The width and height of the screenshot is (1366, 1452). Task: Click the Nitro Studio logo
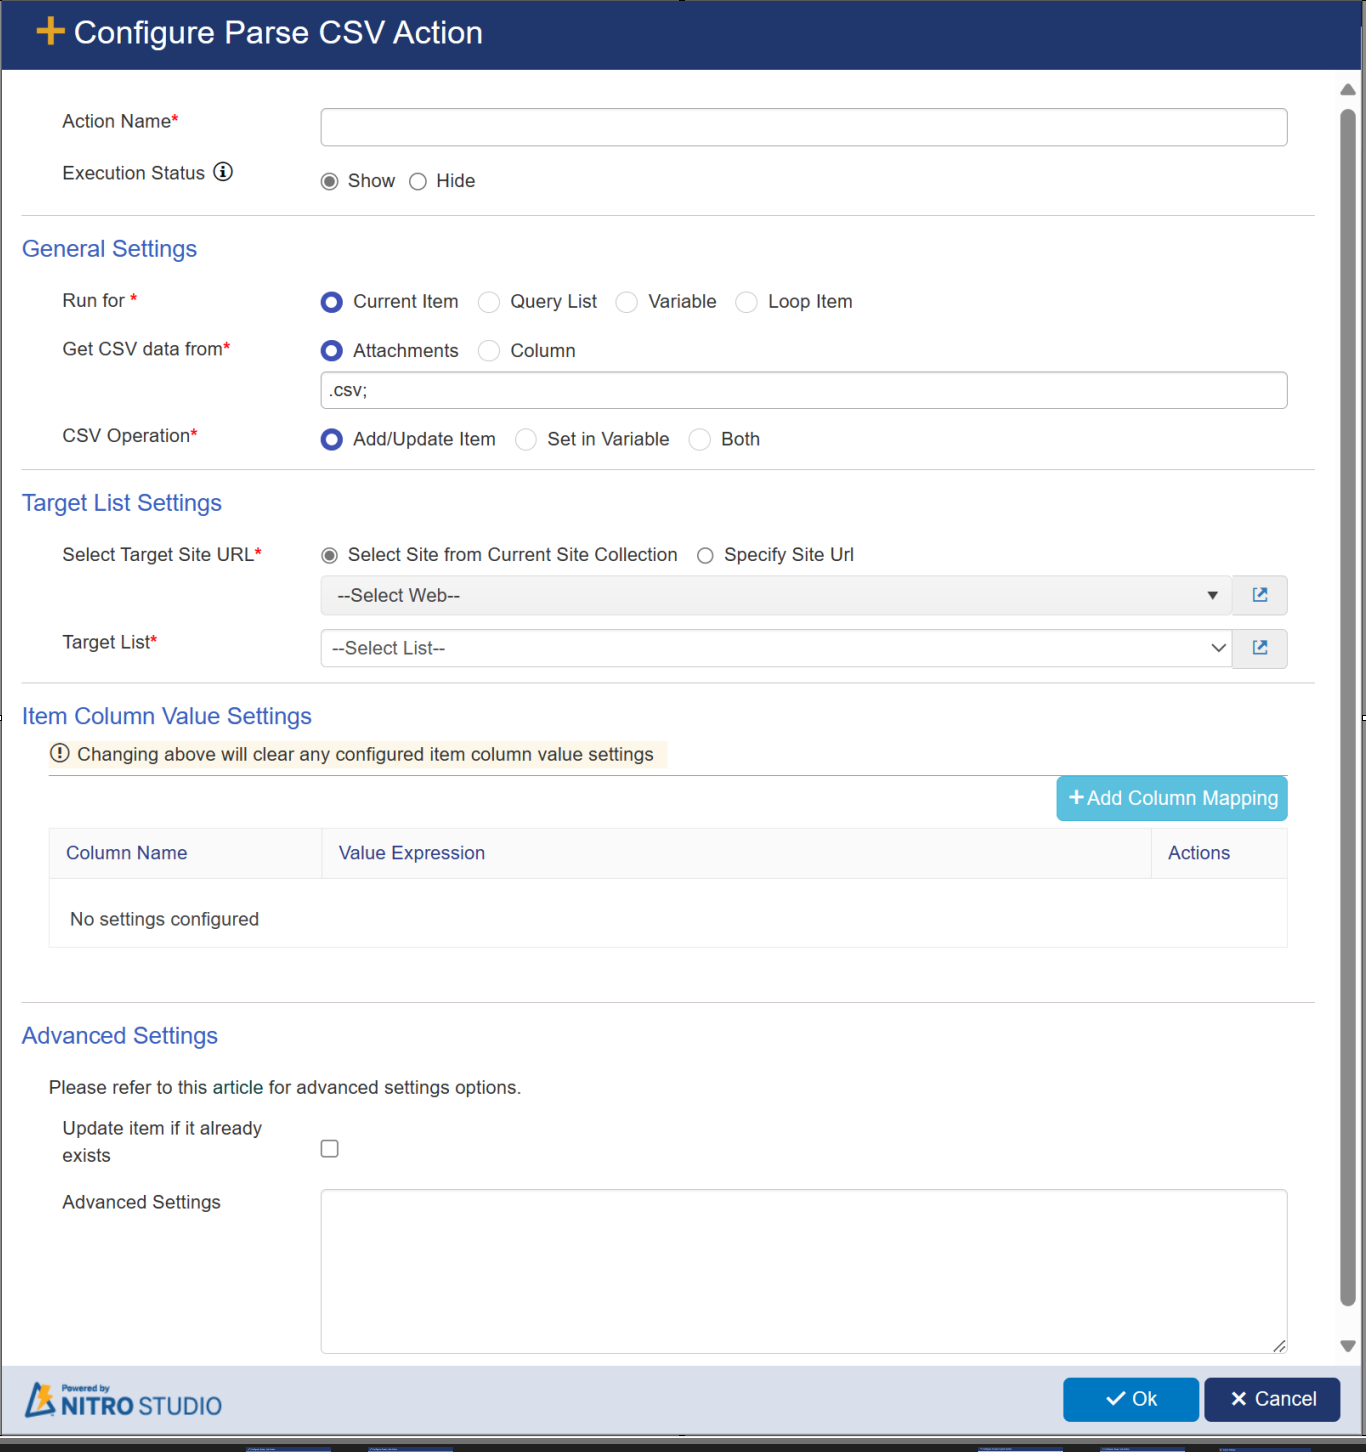pos(123,1400)
